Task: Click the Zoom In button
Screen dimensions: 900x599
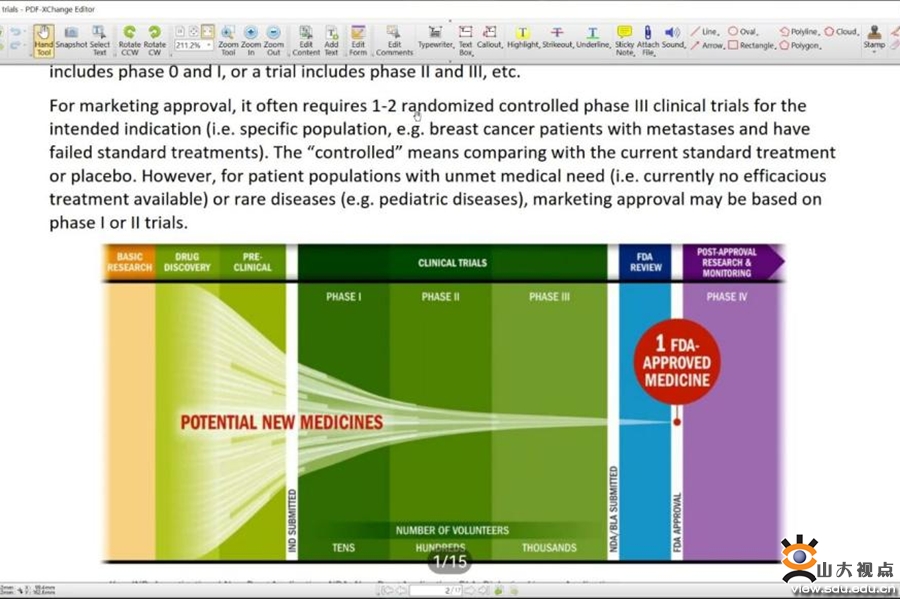Action: 250,39
